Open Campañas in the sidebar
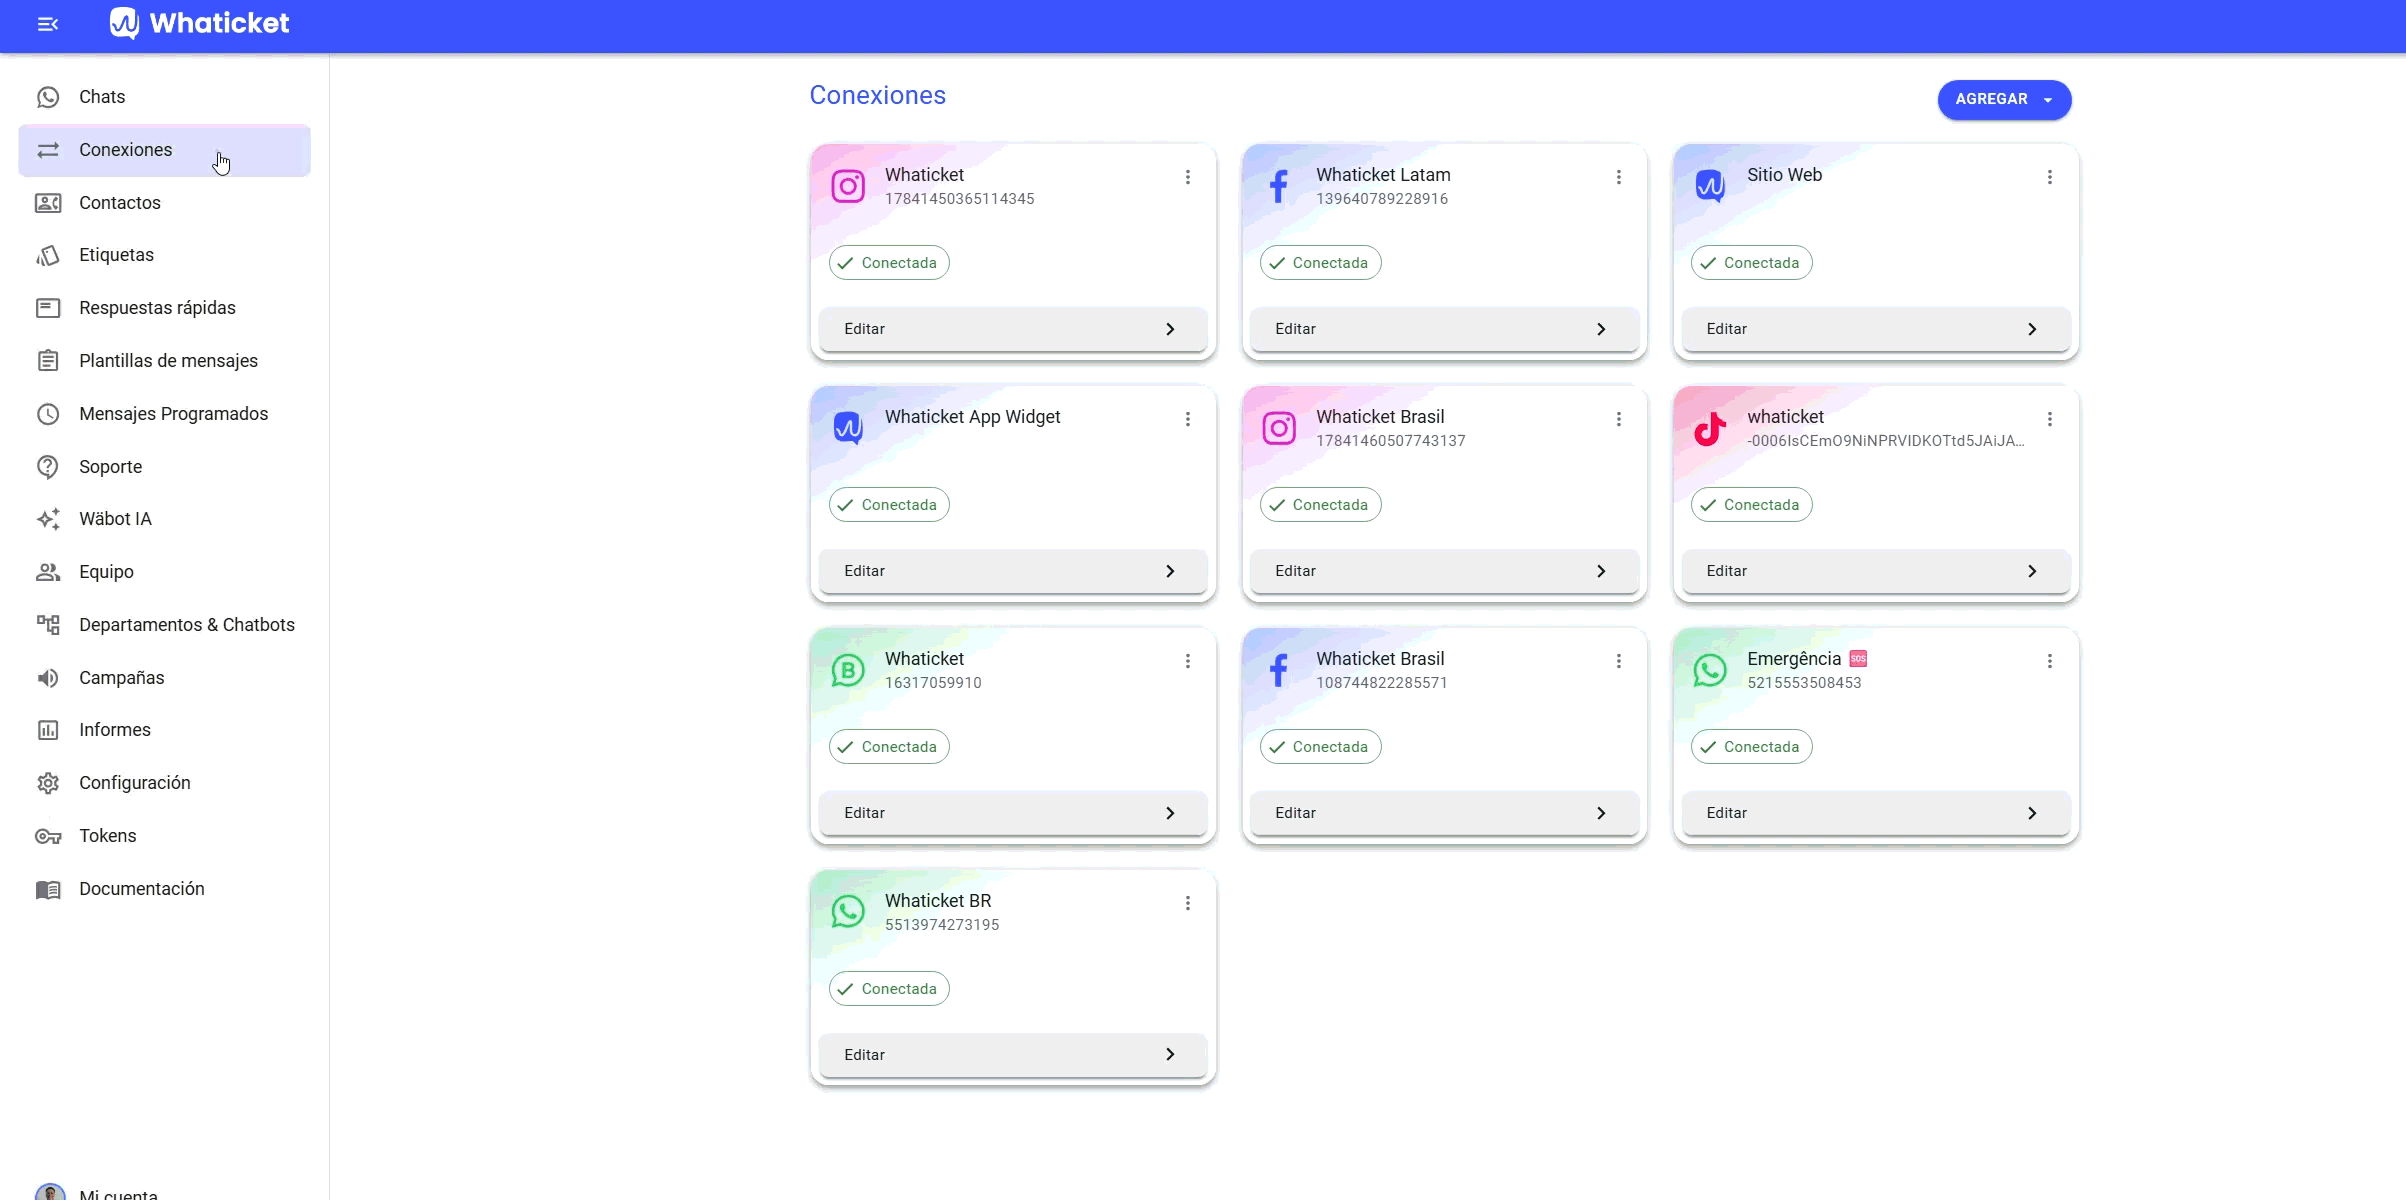The width and height of the screenshot is (2406, 1200). point(164,678)
